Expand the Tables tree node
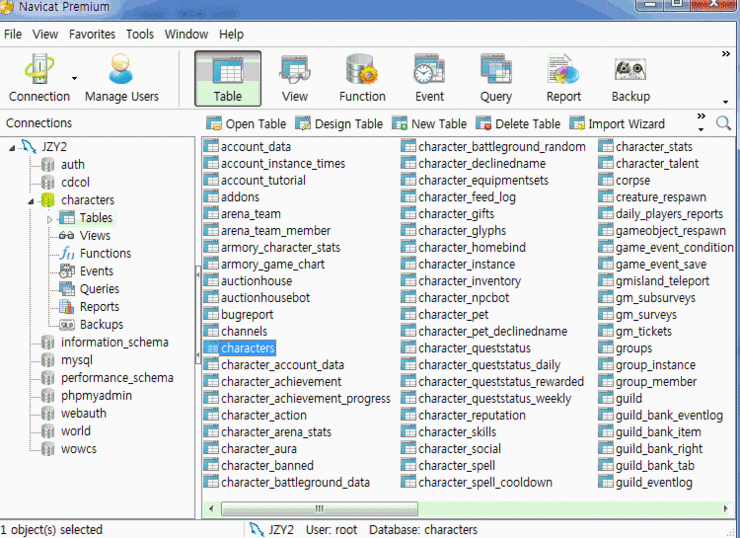This screenshot has width=740, height=538. point(50,219)
